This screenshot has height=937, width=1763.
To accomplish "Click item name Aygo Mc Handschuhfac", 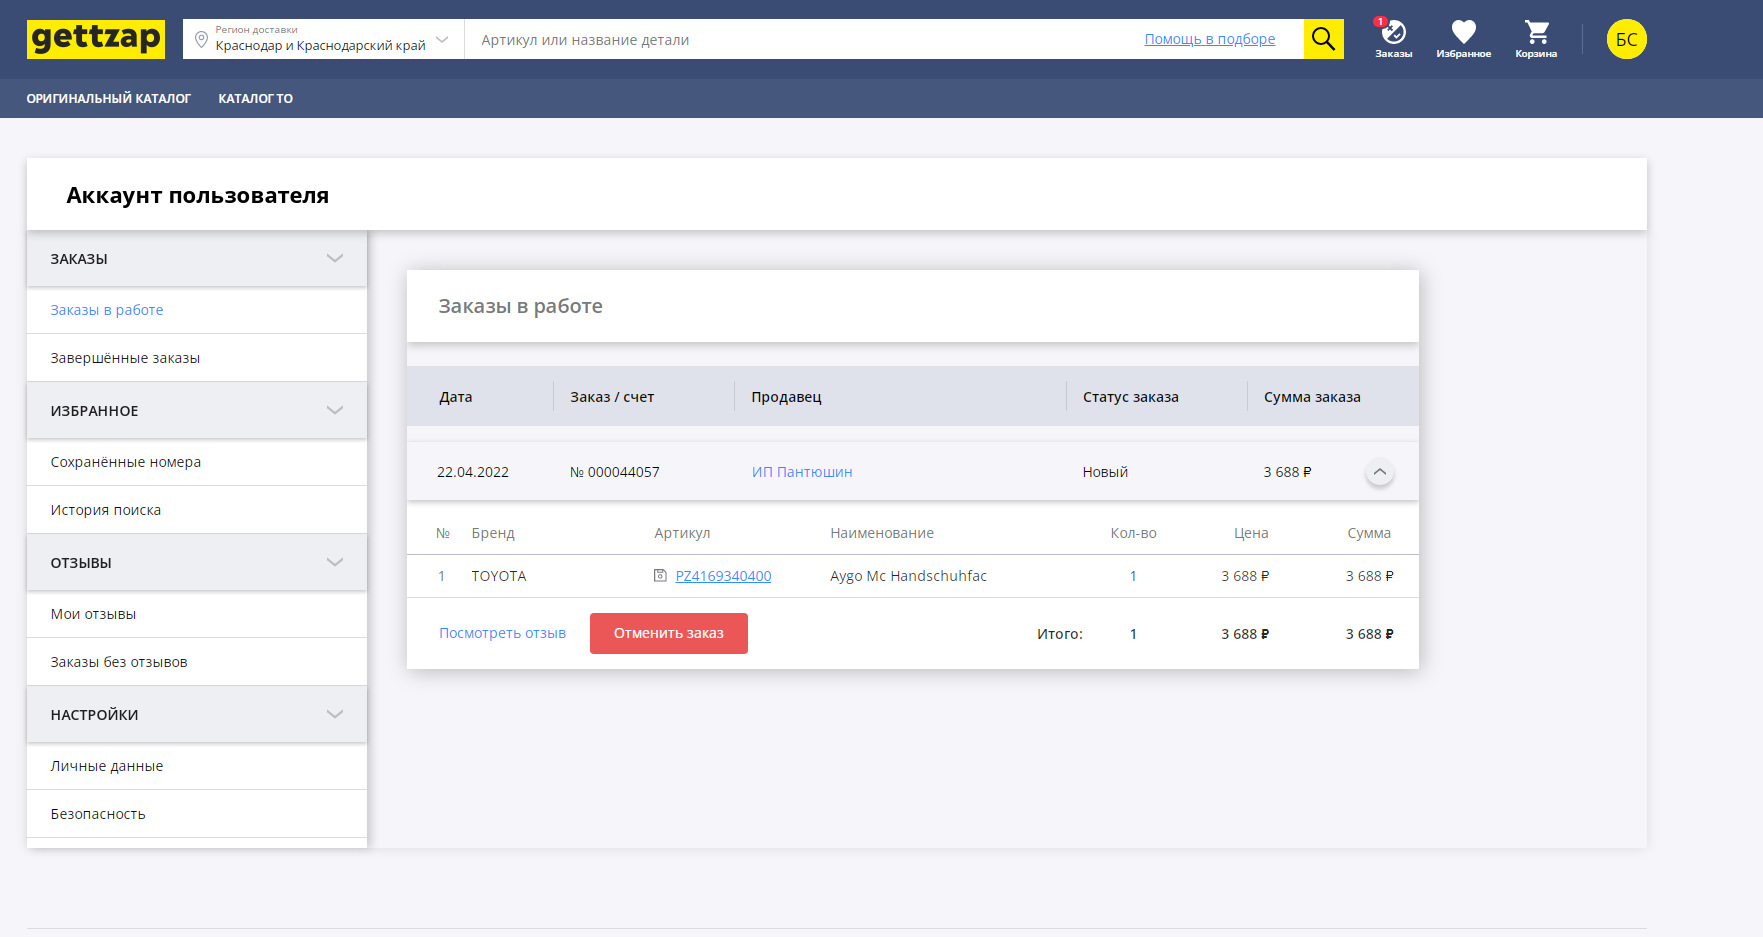I will point(908,576).
